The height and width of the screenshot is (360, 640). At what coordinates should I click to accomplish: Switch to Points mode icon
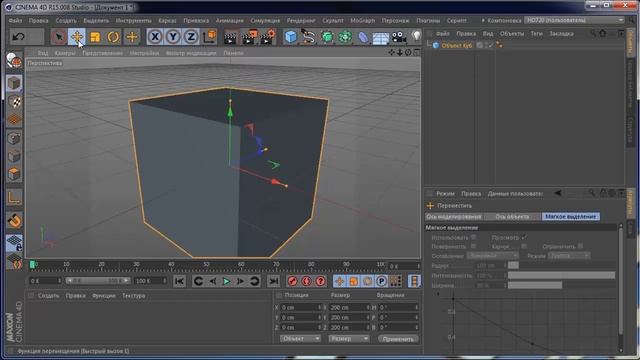click(14, 138)
